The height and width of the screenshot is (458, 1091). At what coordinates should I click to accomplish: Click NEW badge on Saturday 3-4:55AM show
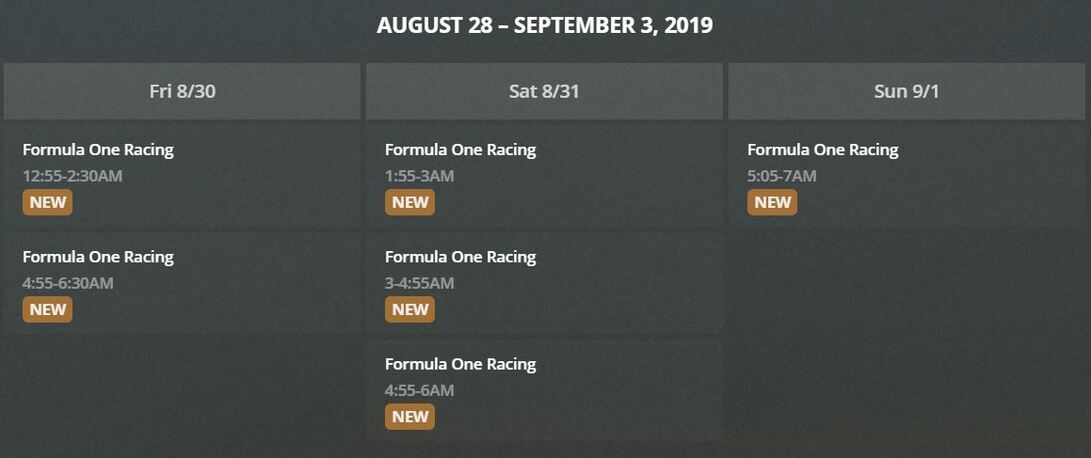(410, 309)
